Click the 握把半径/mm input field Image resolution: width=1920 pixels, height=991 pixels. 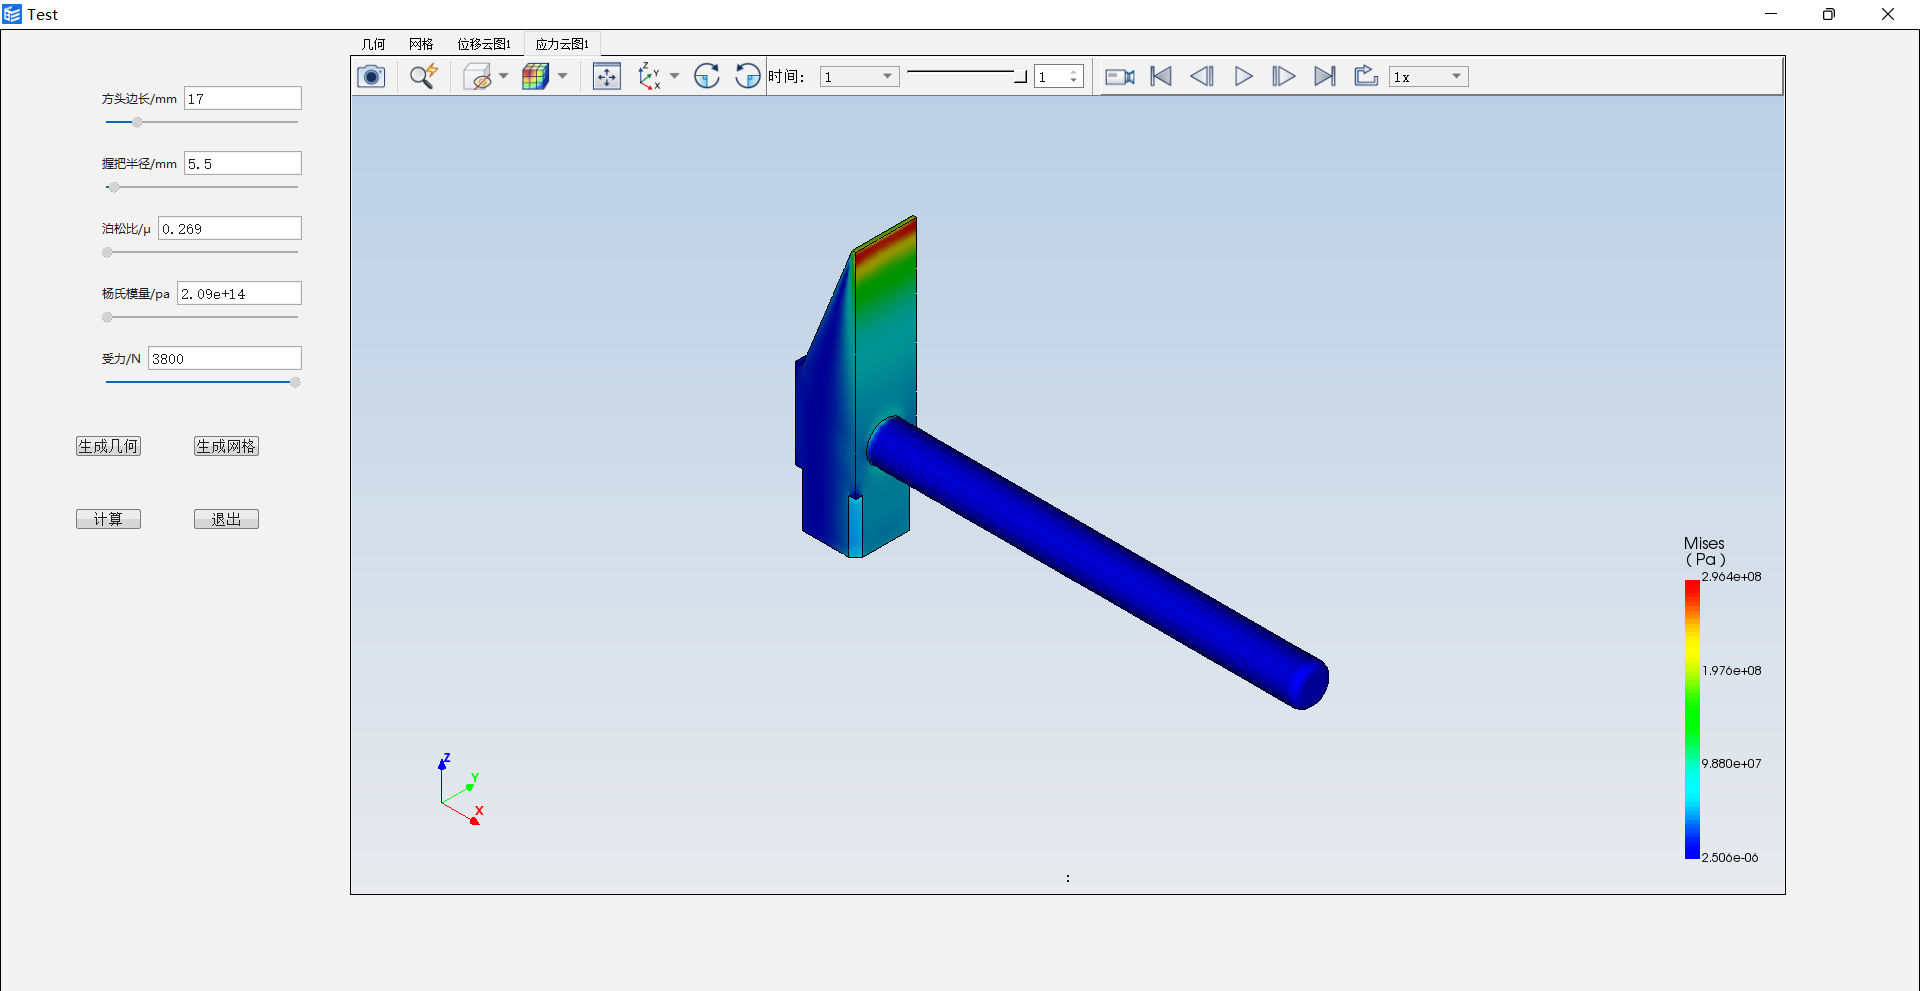coord(243,163)
